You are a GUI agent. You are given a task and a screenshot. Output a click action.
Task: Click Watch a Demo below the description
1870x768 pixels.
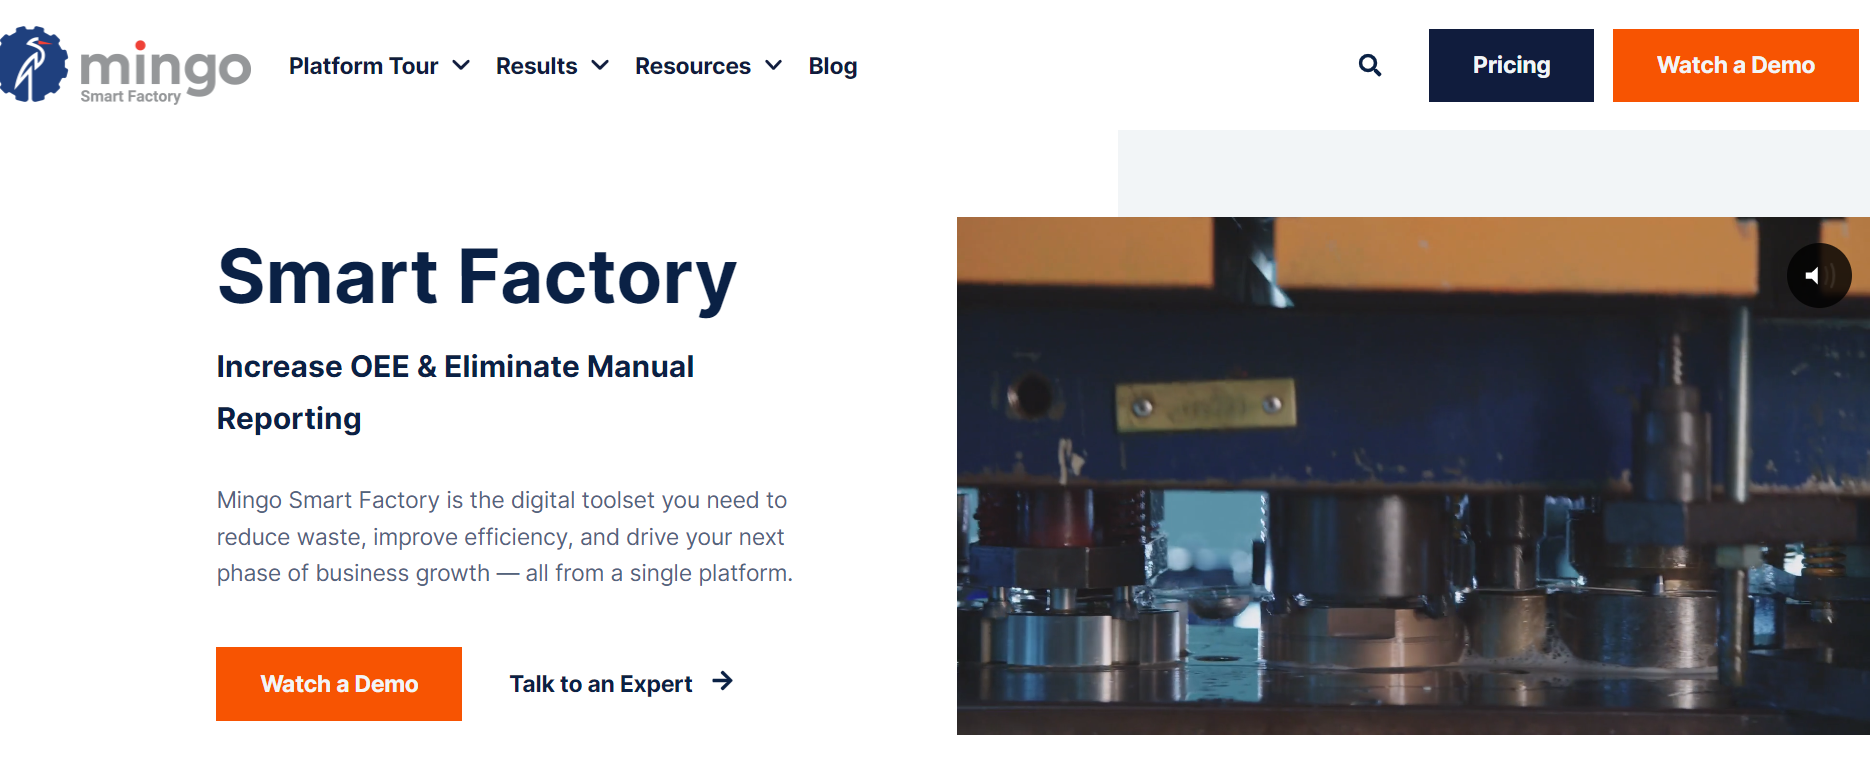pos(339,684)
